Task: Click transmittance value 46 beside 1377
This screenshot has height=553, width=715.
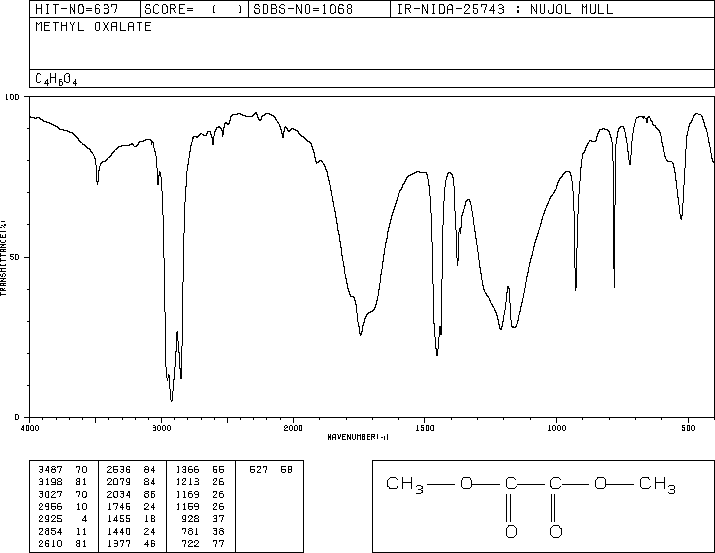Action: 150,543
